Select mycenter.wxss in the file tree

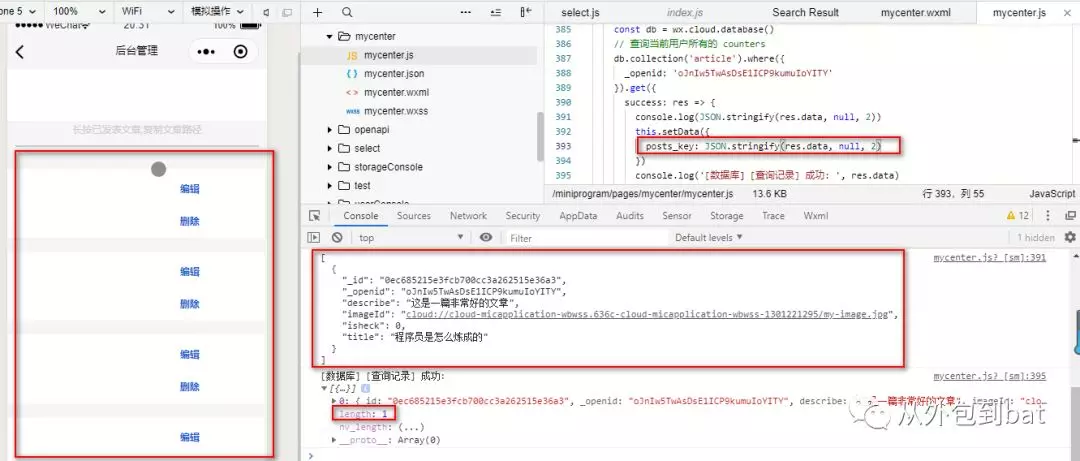[x=396, y=111]
